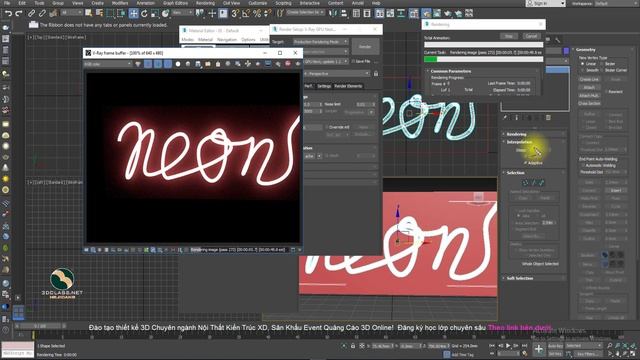
Task: Expand the Soft Selection rollout
Action: tap(535, 278)
